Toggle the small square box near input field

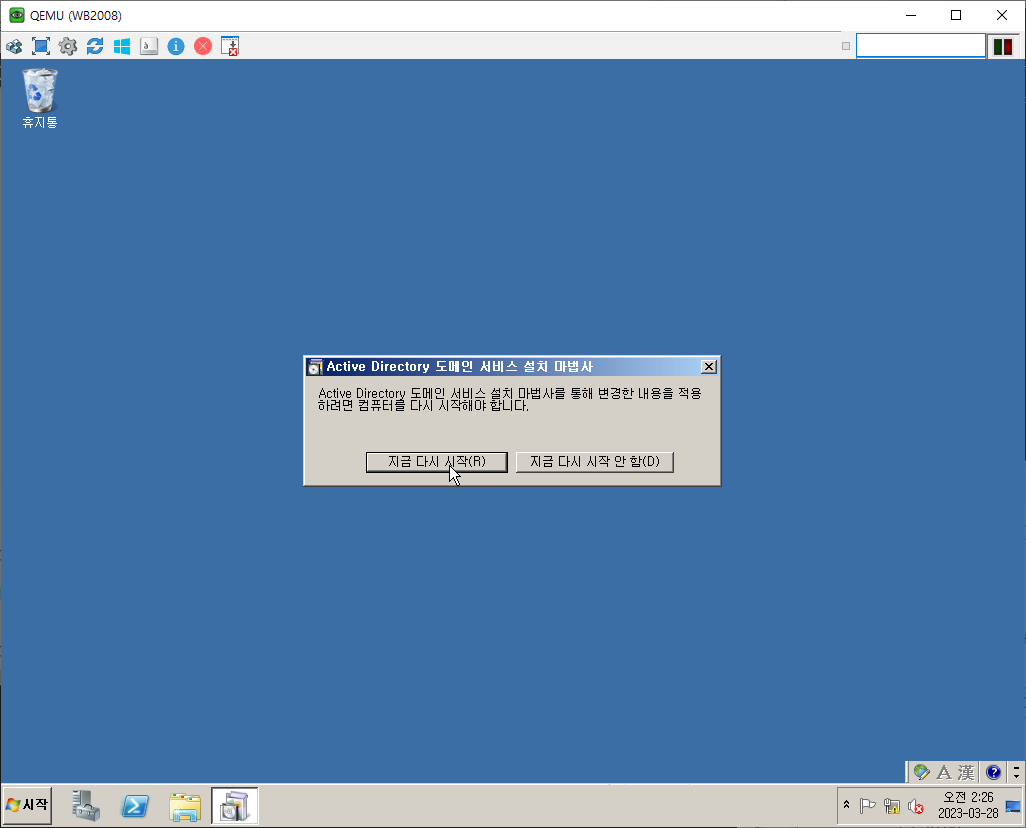tap(846, 46)
